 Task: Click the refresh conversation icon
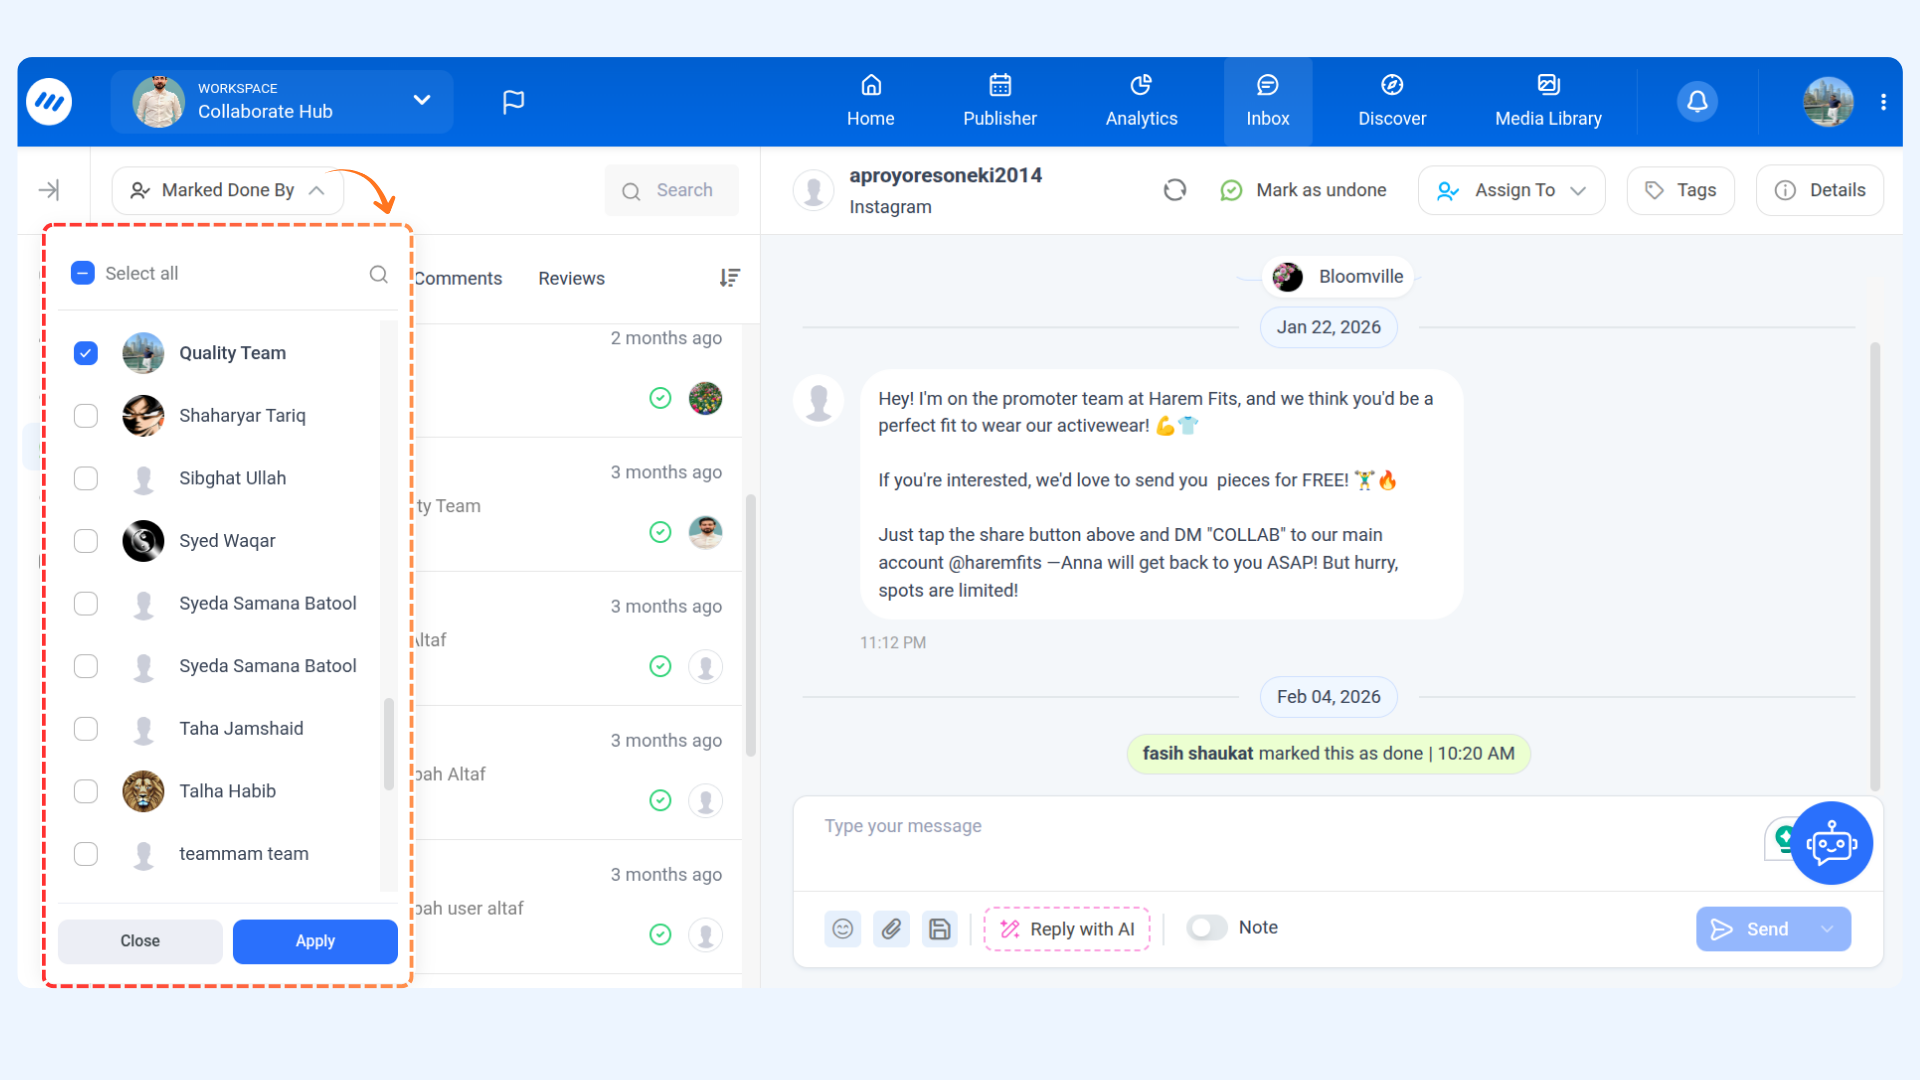coord(1175,190)
